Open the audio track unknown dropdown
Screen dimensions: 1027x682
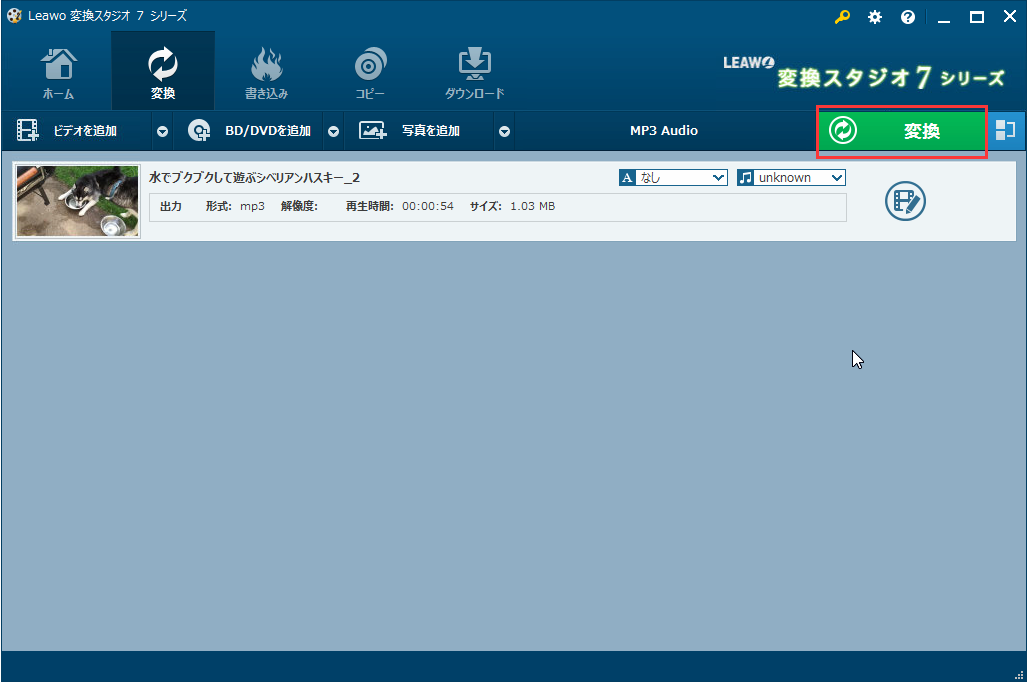[791, 177]
